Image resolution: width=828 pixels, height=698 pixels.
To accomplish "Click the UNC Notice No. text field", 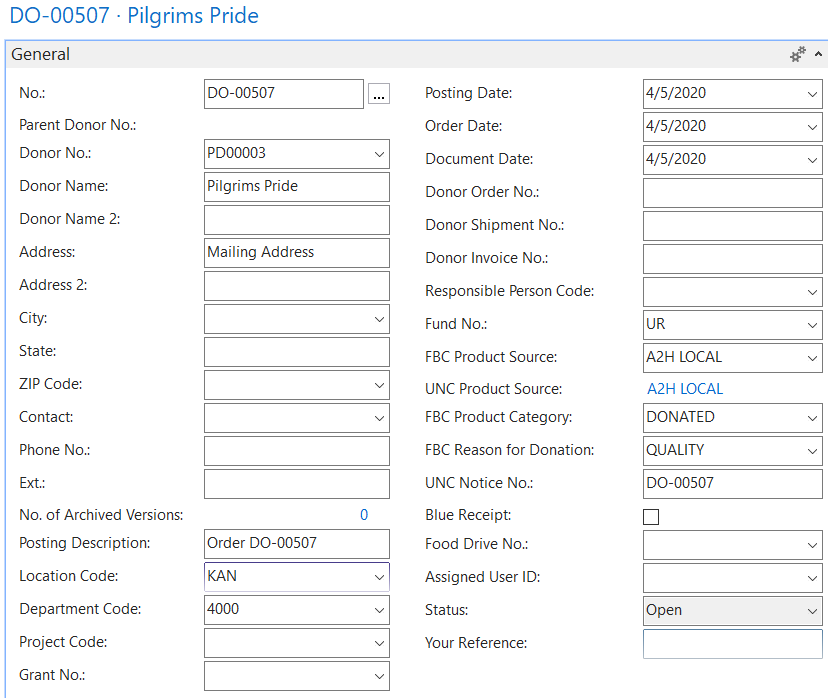I will (x=732, y=484).
